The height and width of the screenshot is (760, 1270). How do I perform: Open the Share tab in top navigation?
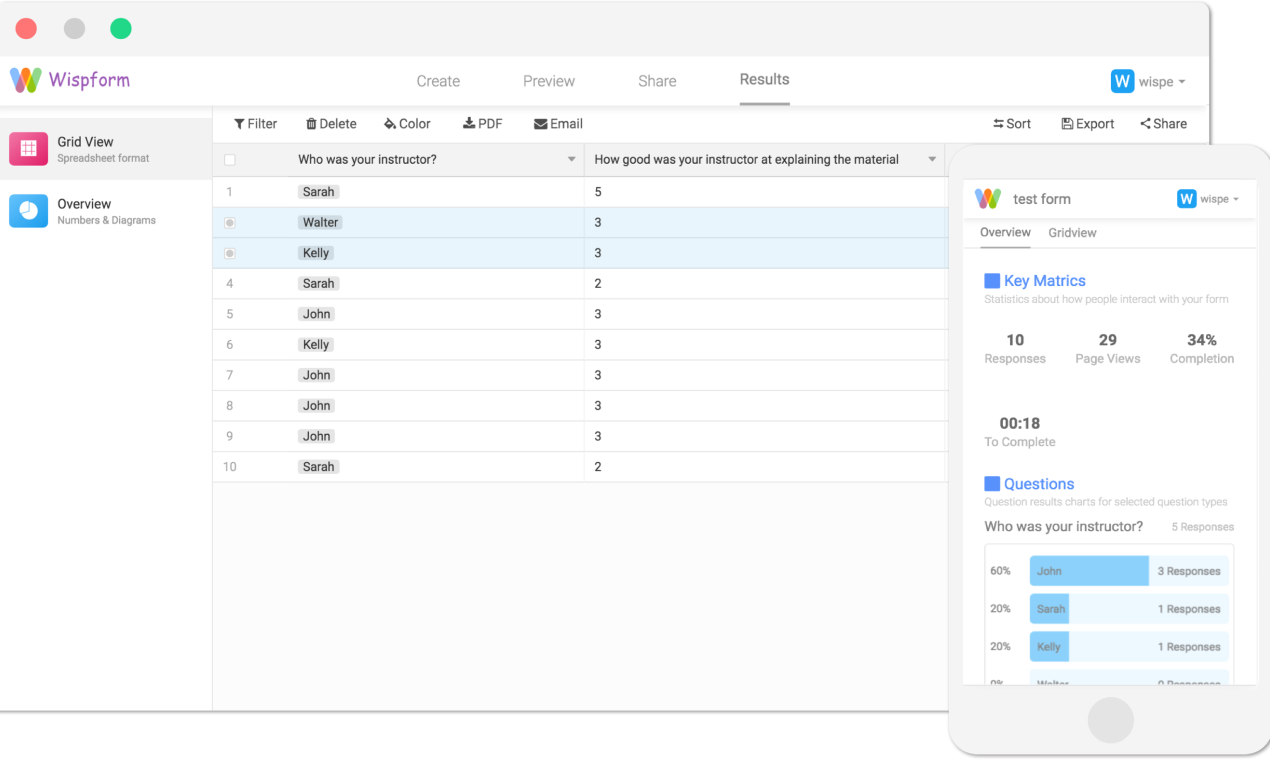tap(657, 81)
